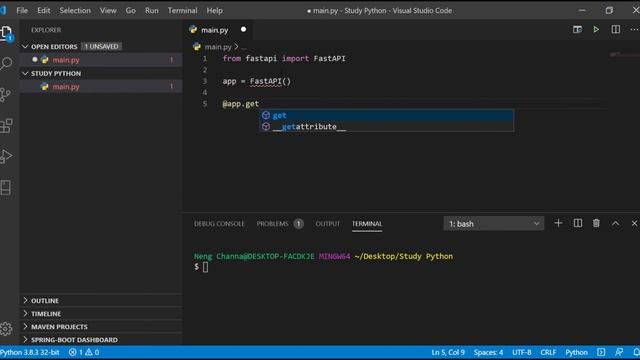The width and height of the screenshot is (640, 360).
Task: Switch to the Terminal tab
Action: 367,224
